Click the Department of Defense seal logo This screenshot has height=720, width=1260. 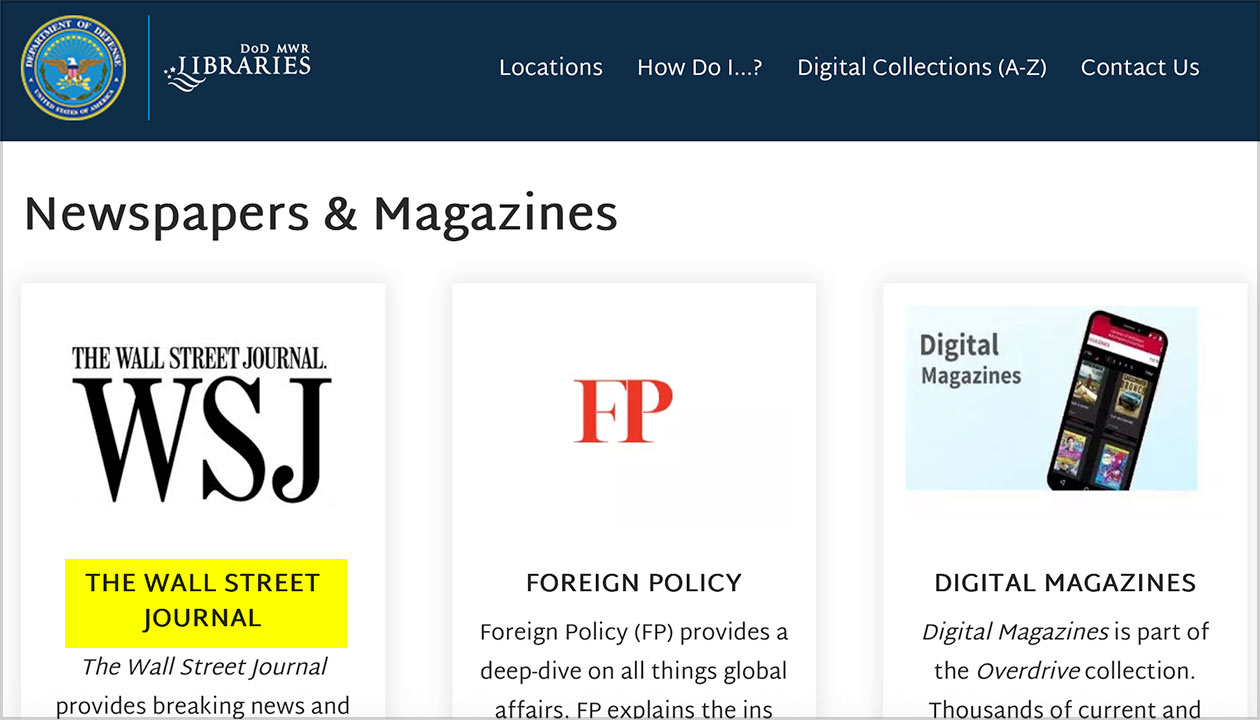tap(73, 68)
